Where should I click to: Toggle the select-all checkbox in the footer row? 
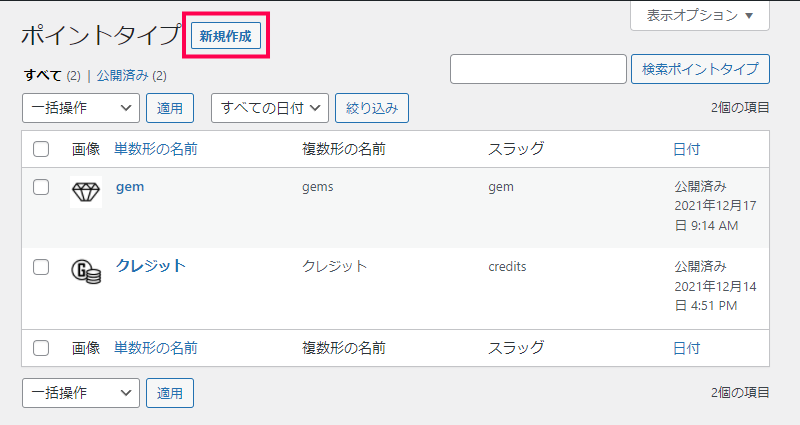(x=41, y=348)
